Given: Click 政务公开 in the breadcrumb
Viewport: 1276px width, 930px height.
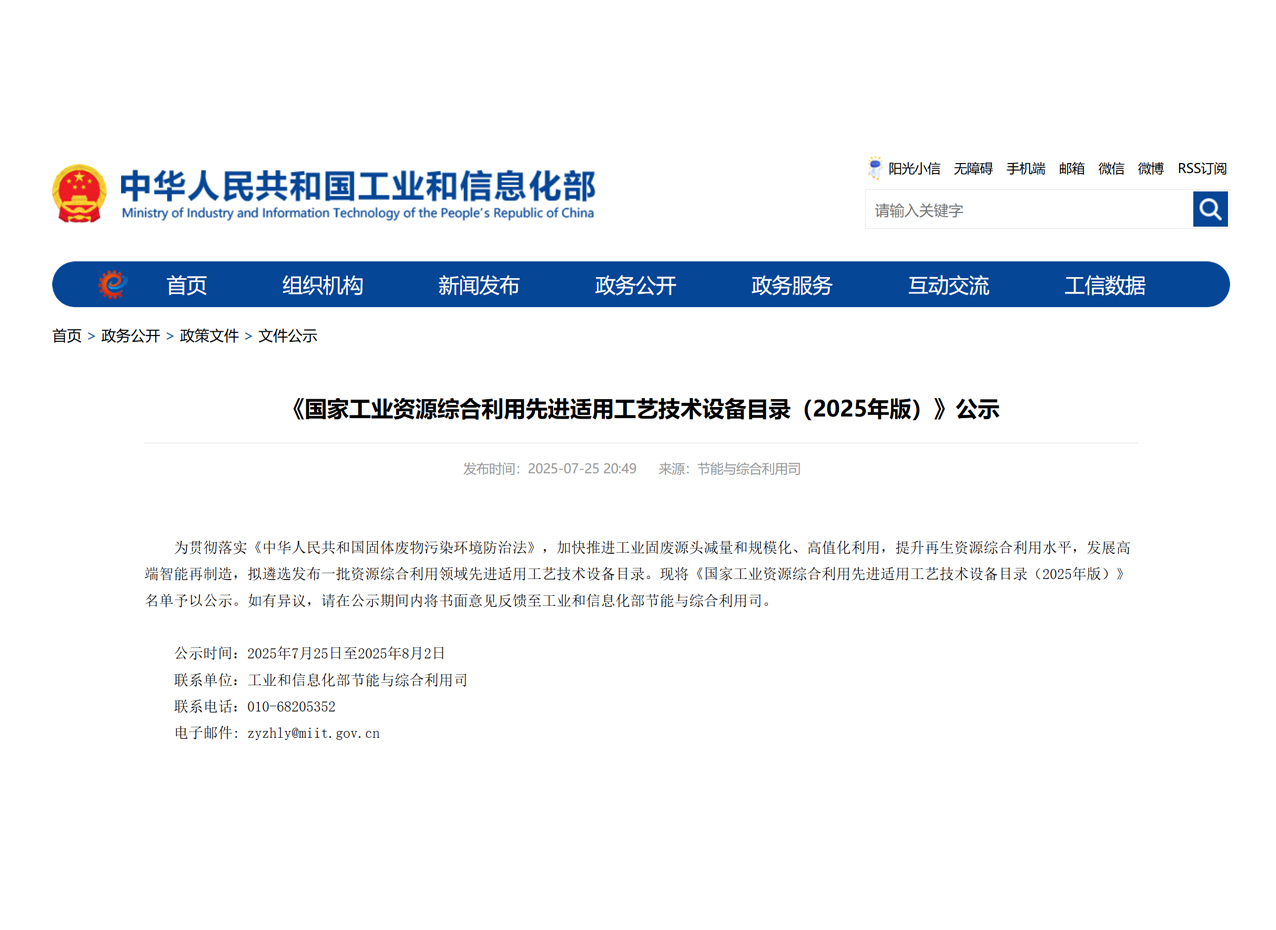Looking at the screenshot, I should pos(131,336).
